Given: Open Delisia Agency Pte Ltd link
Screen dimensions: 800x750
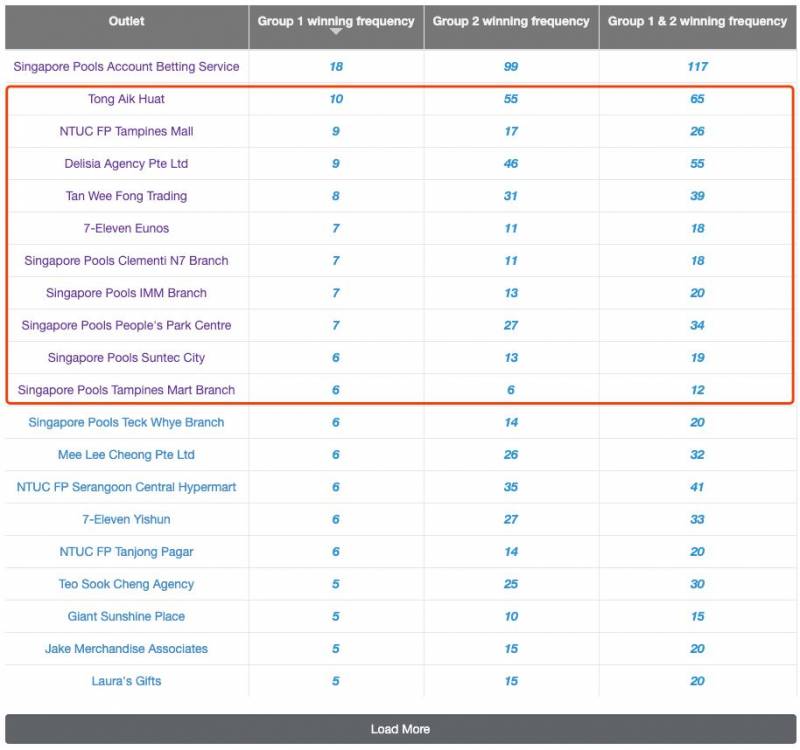Looking at the screenshot, I should 127,164.
